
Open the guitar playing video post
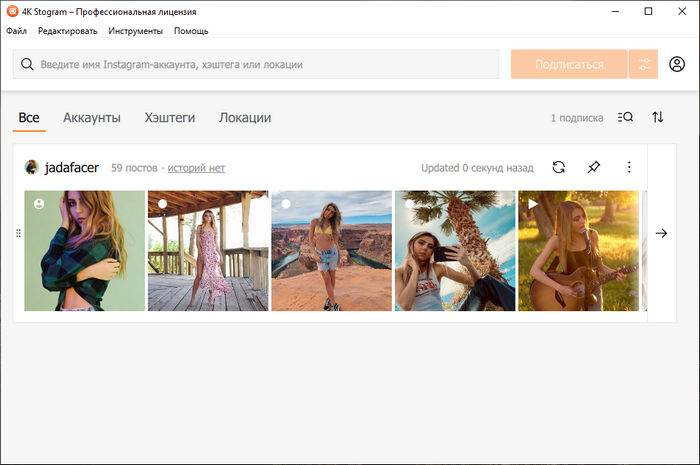point(579,251)
